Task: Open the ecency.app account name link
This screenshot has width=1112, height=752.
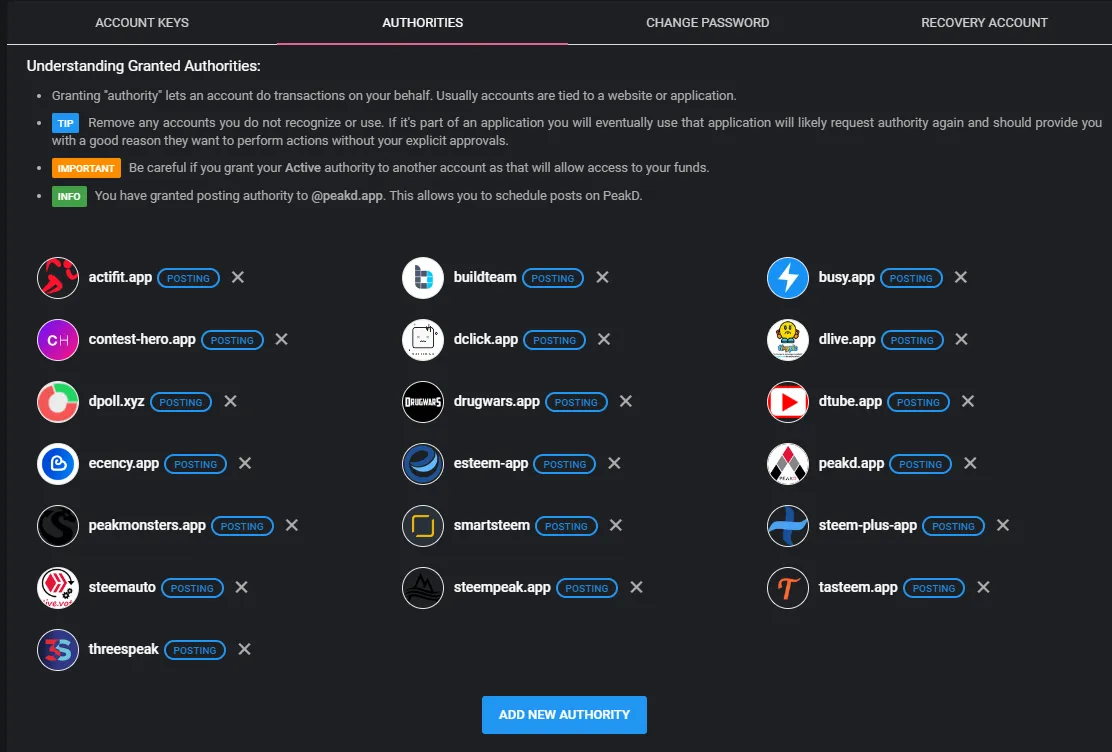Action: [x=123, y=463]
